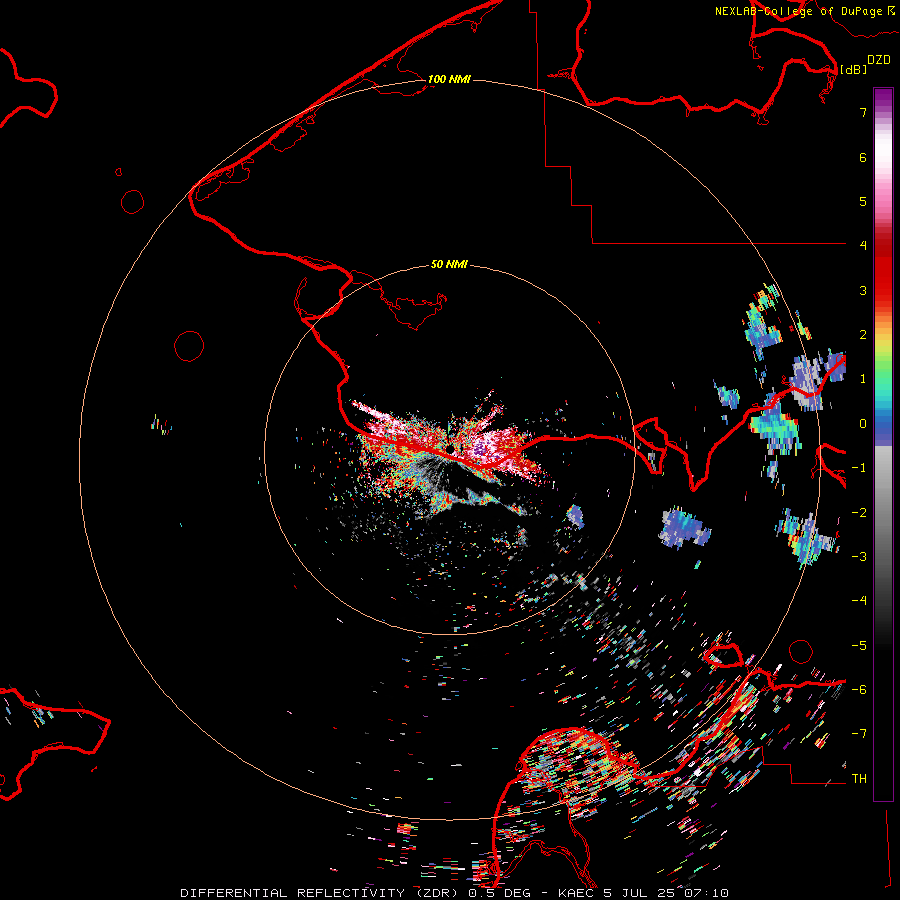
Task: Click the 0 value on the color scale
Action: pos(863,424)
